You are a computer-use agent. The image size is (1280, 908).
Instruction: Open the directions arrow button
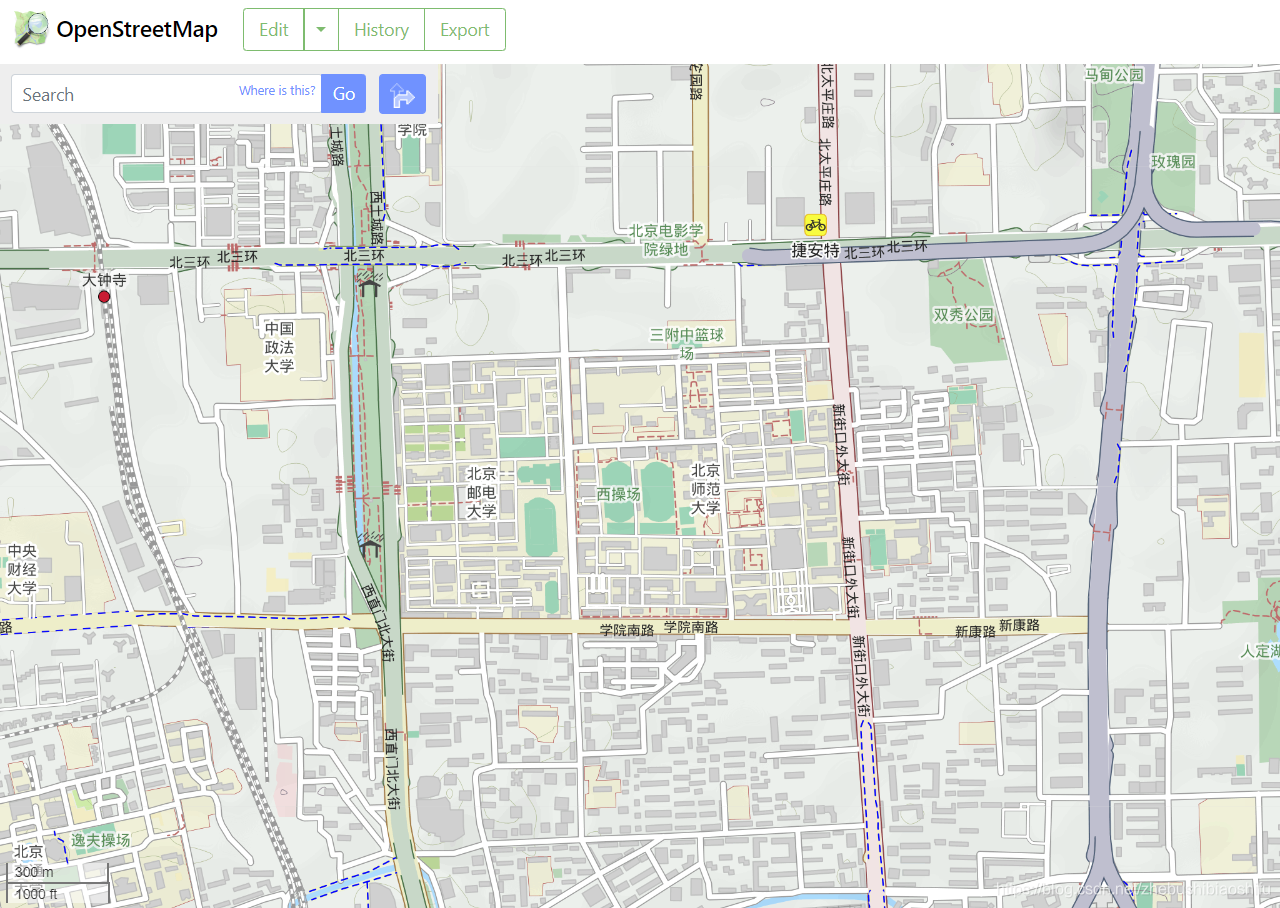[x=402, y=94]
